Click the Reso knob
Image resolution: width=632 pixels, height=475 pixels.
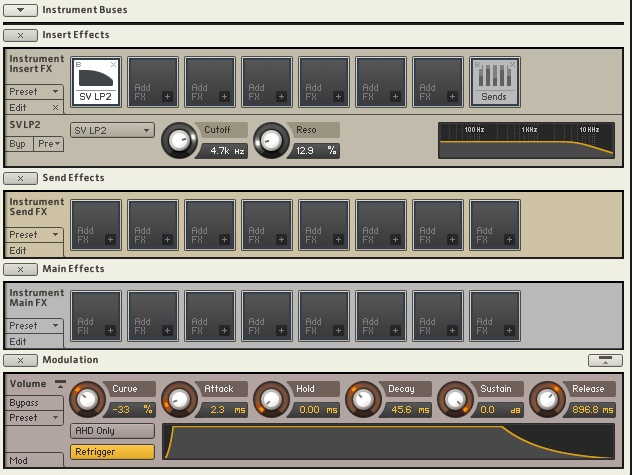point(270,140)
